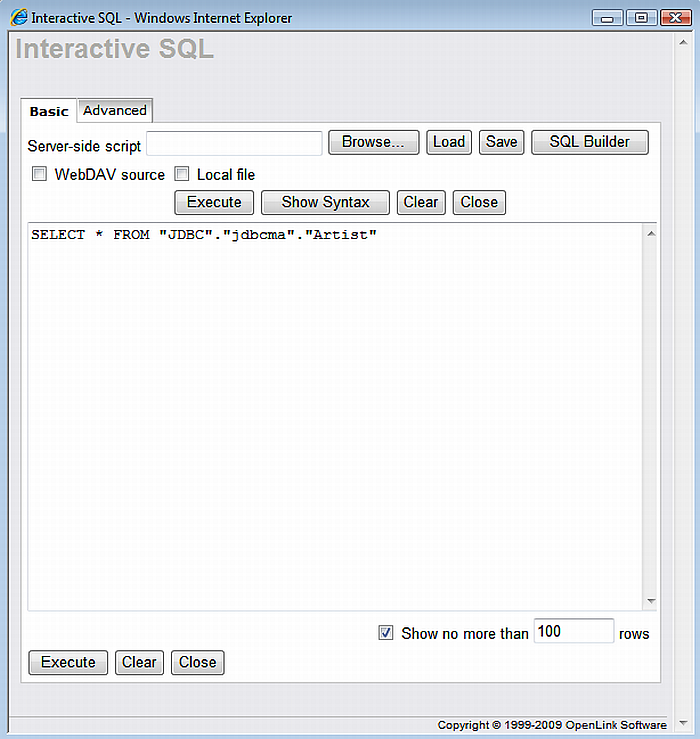Click the Load button

(x=448, y=142)
